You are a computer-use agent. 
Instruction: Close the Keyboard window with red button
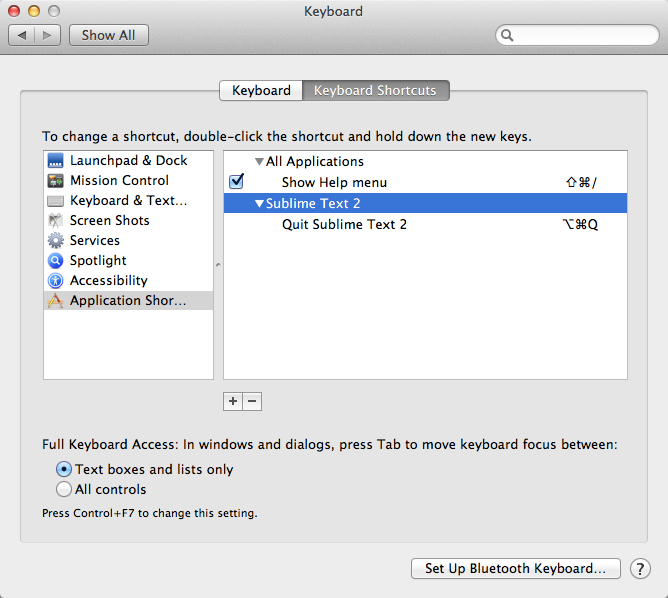click(14, 11)
